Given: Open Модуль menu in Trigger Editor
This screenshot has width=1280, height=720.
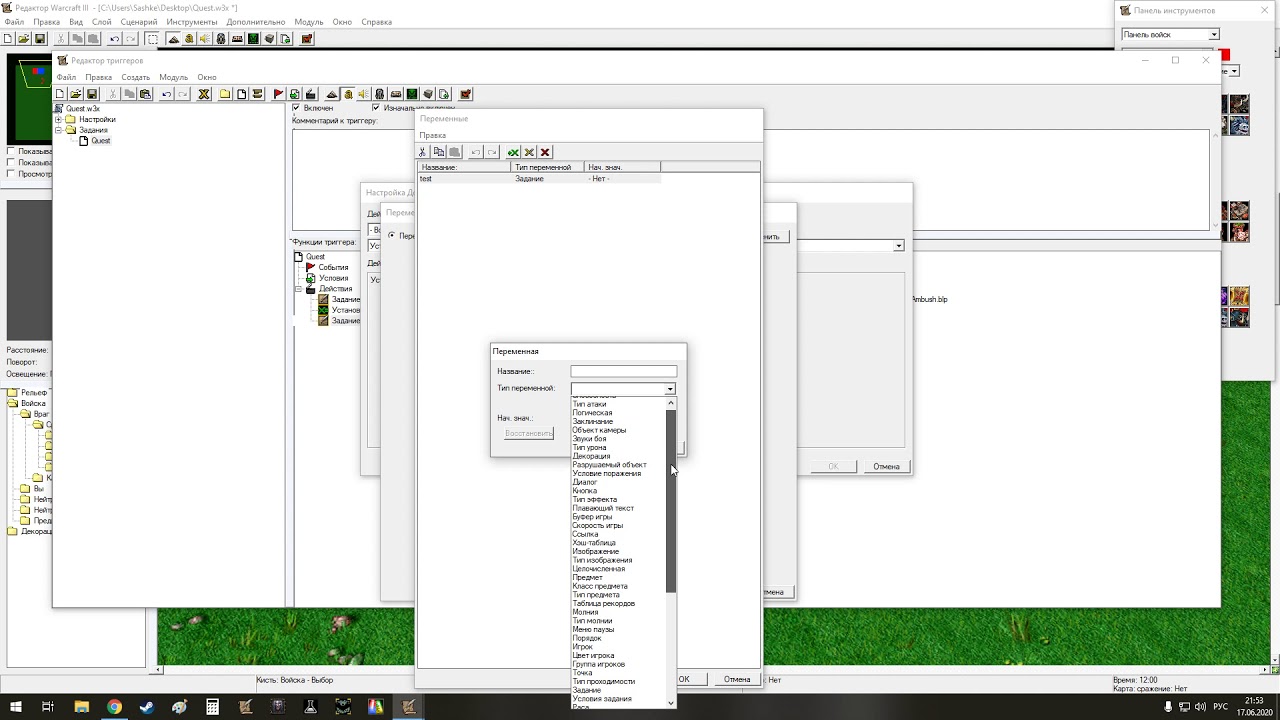Looking at the screenshot, I should pyautogui.click(x=174, y=77).
